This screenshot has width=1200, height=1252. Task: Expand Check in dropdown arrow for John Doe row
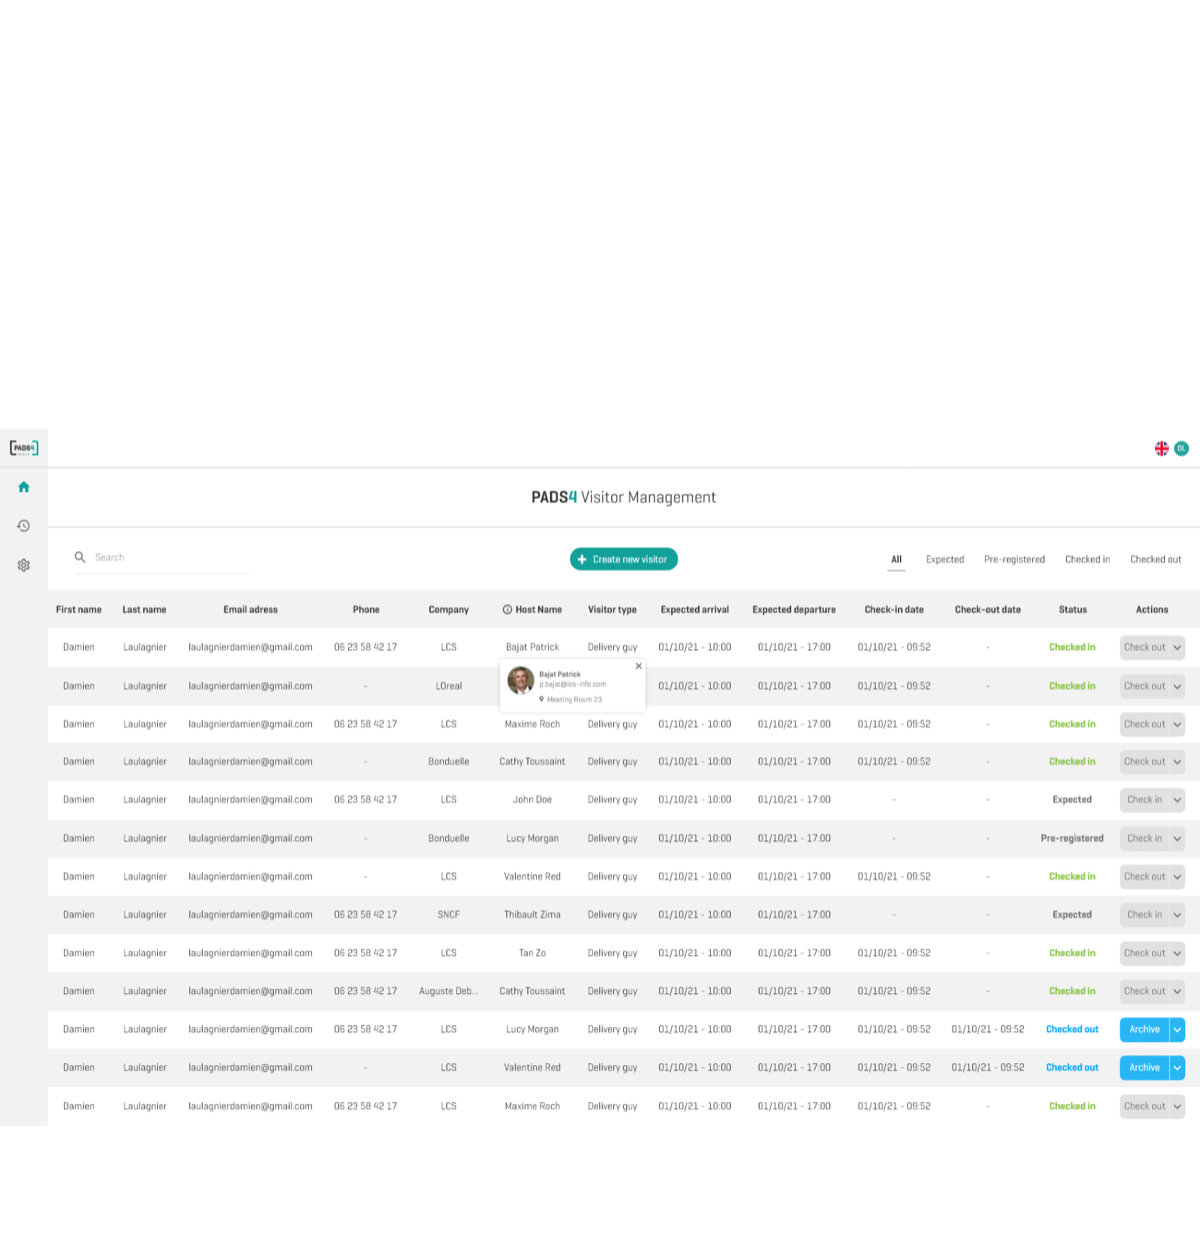pos(1178,800)
